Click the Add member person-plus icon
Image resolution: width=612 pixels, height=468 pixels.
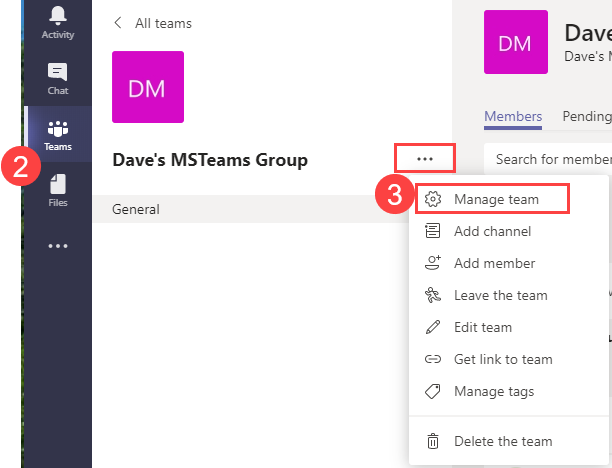(433, 263)
